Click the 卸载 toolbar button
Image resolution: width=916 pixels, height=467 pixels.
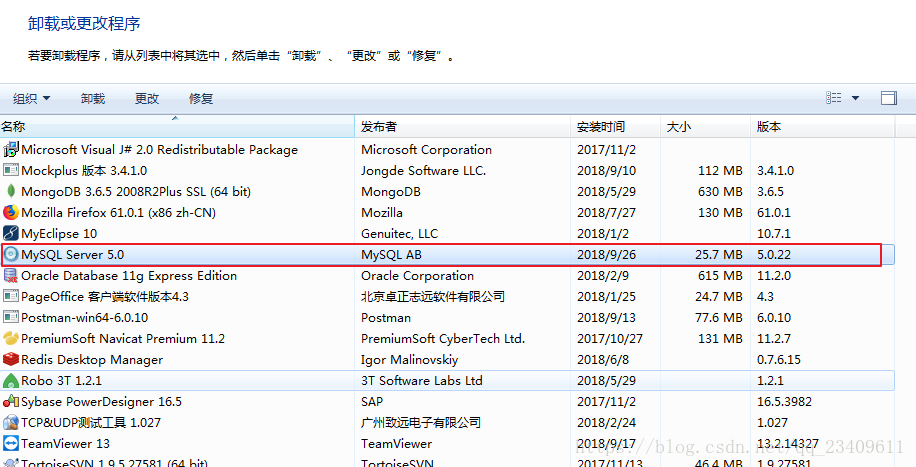click(x=93, y=99)
